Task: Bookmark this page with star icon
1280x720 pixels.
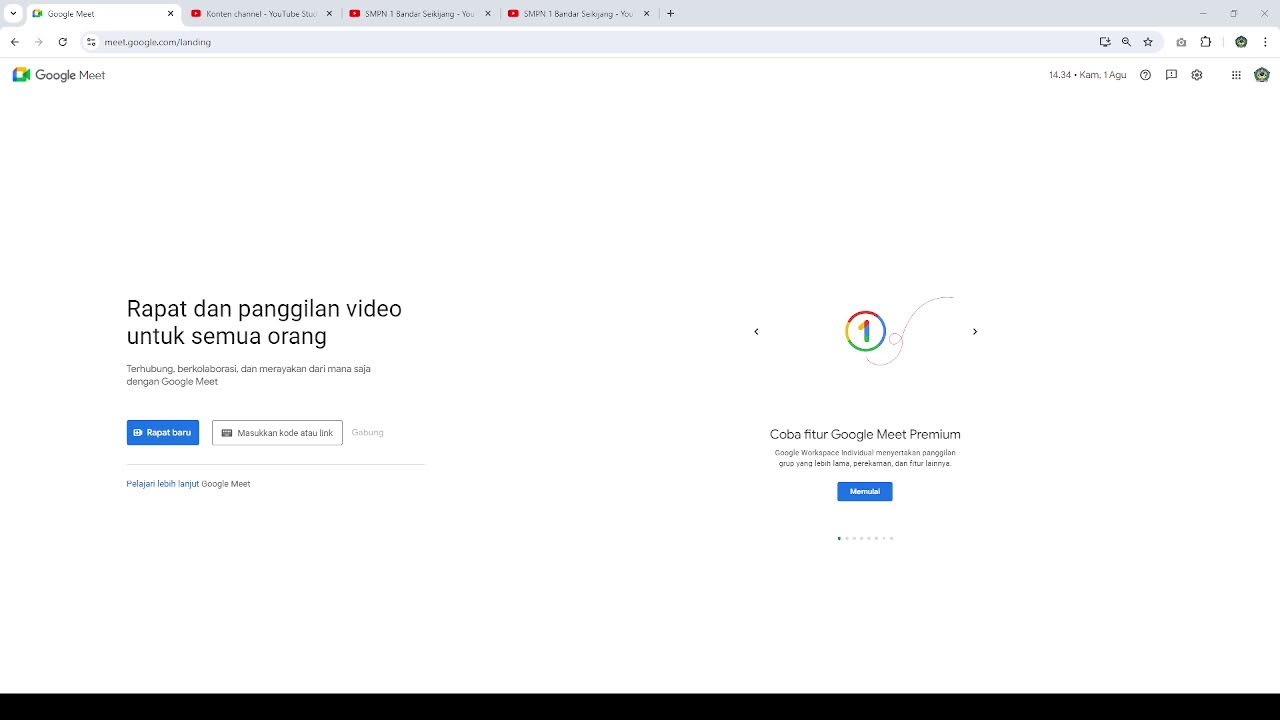Action: point(1148,42)
